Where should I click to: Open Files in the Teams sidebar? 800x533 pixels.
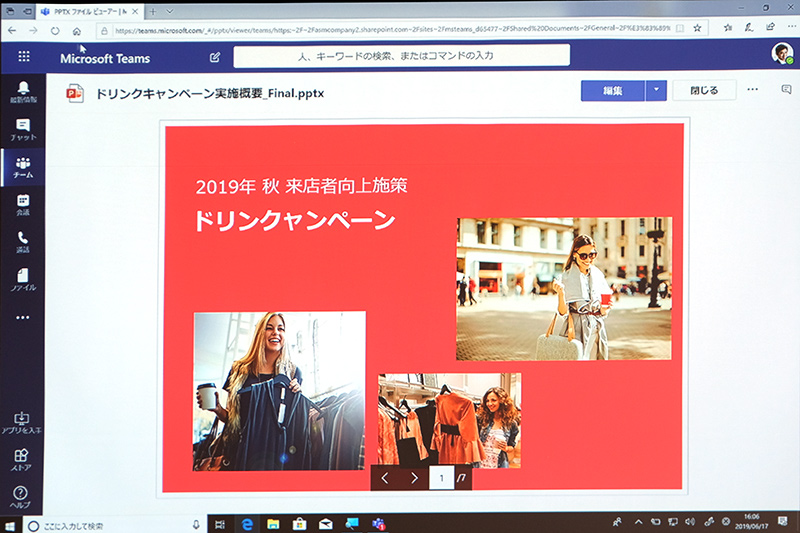pyautogui.click(x=23, y=280)
